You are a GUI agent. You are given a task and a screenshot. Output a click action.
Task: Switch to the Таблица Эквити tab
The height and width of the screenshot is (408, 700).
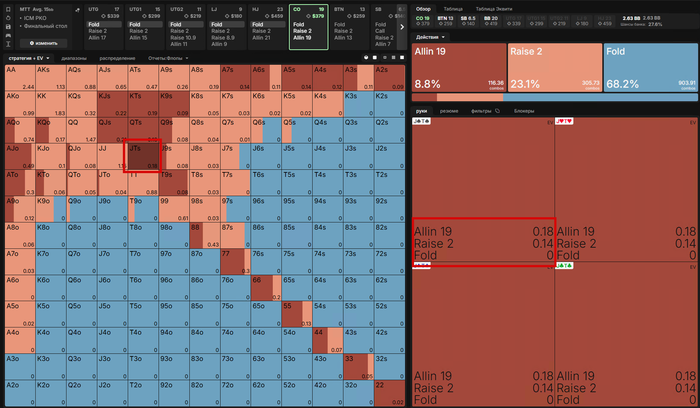(494, 9)
